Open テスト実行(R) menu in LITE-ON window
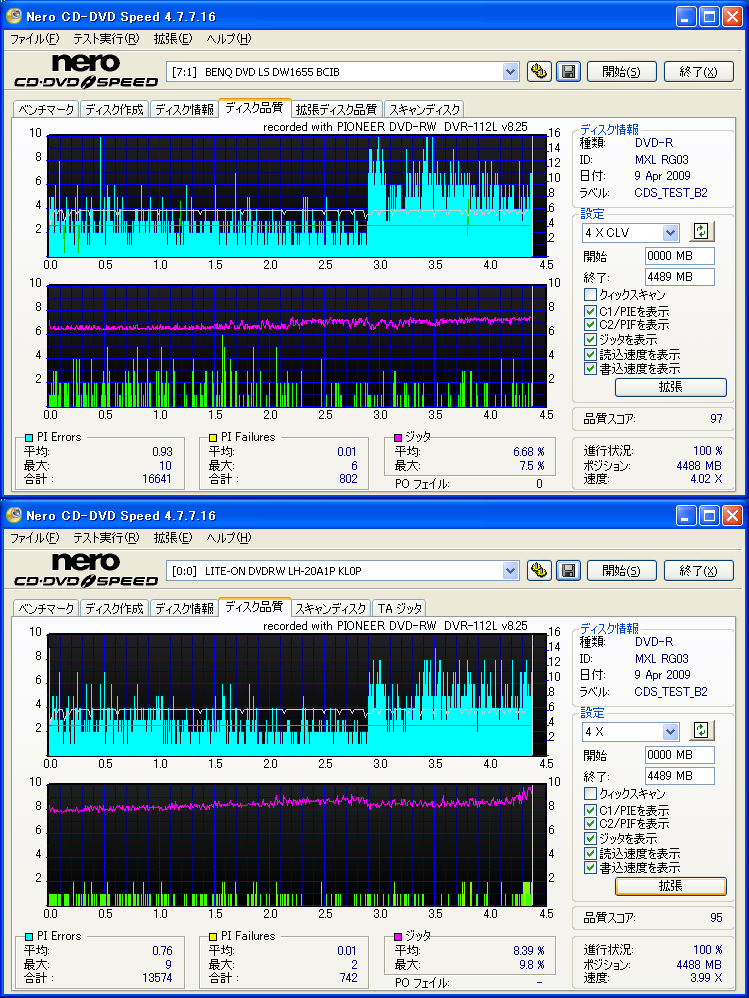749x998 pixels. [x=106, y=538]
